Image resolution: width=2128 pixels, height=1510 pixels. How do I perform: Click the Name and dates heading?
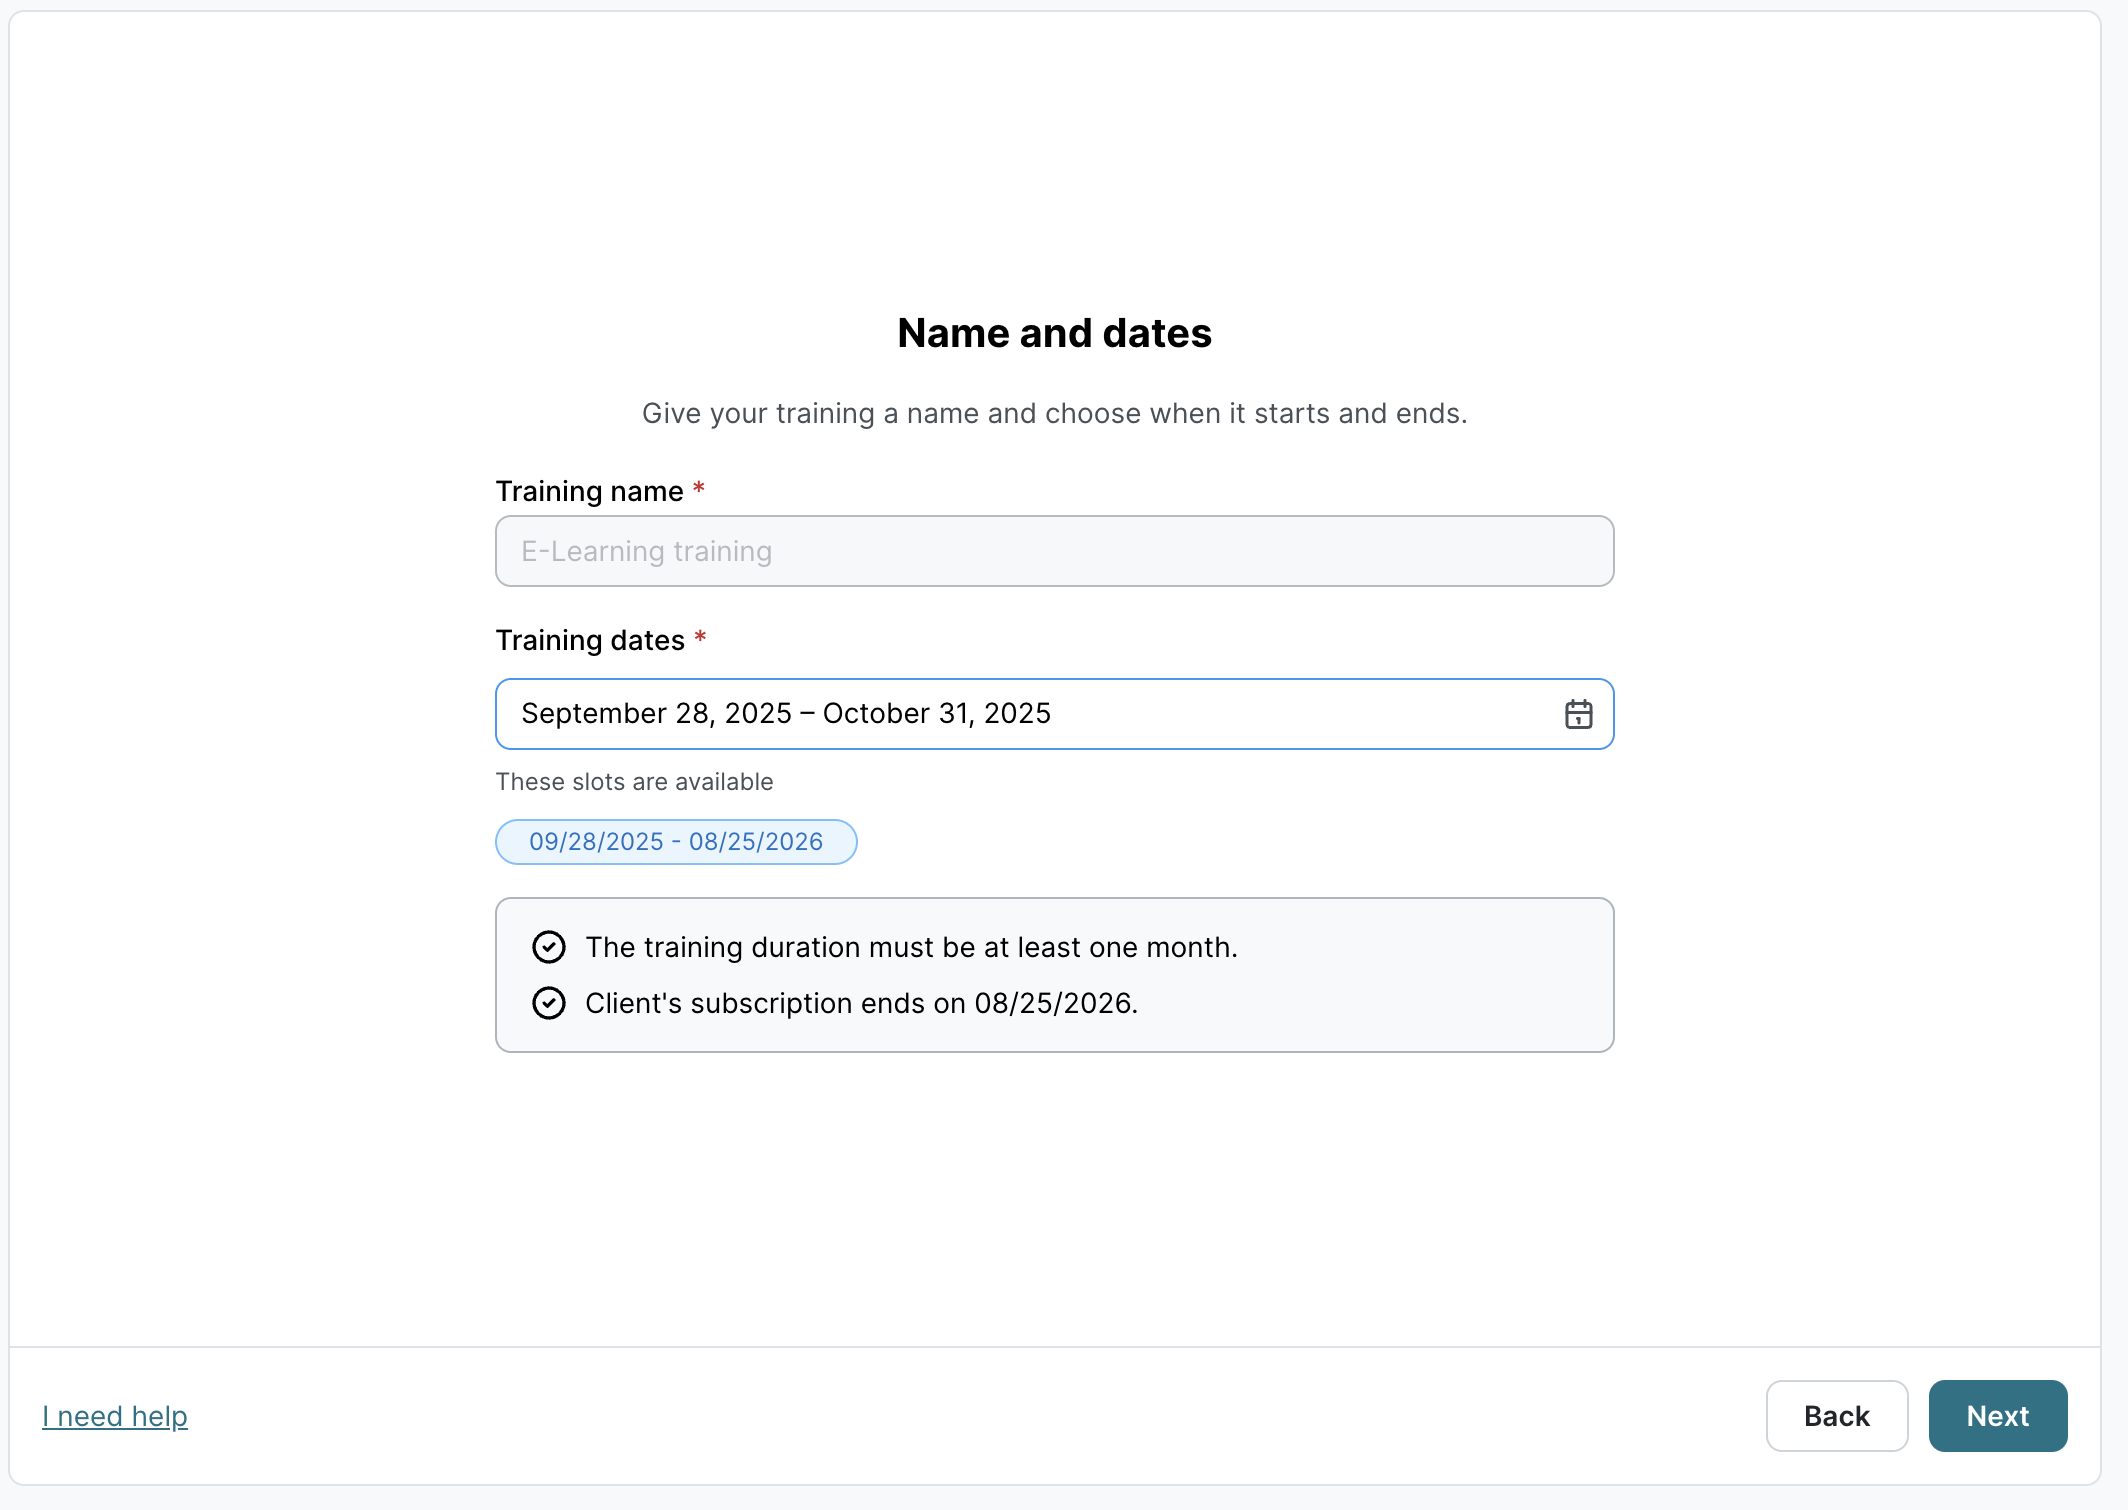click(1054, 333)
